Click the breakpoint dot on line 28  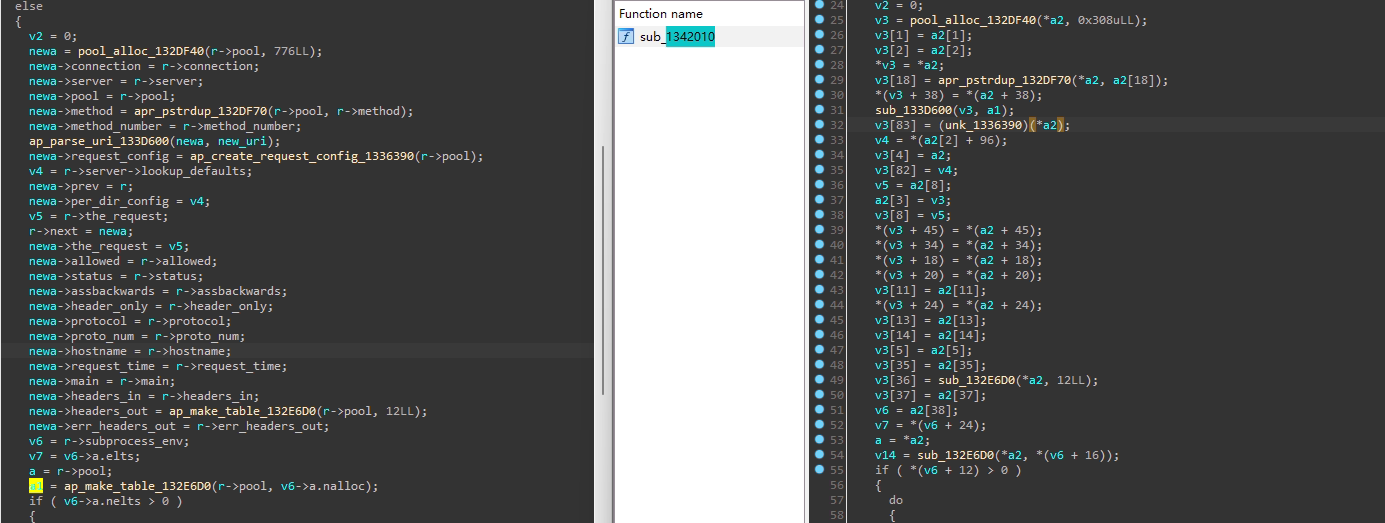(819, 65)
